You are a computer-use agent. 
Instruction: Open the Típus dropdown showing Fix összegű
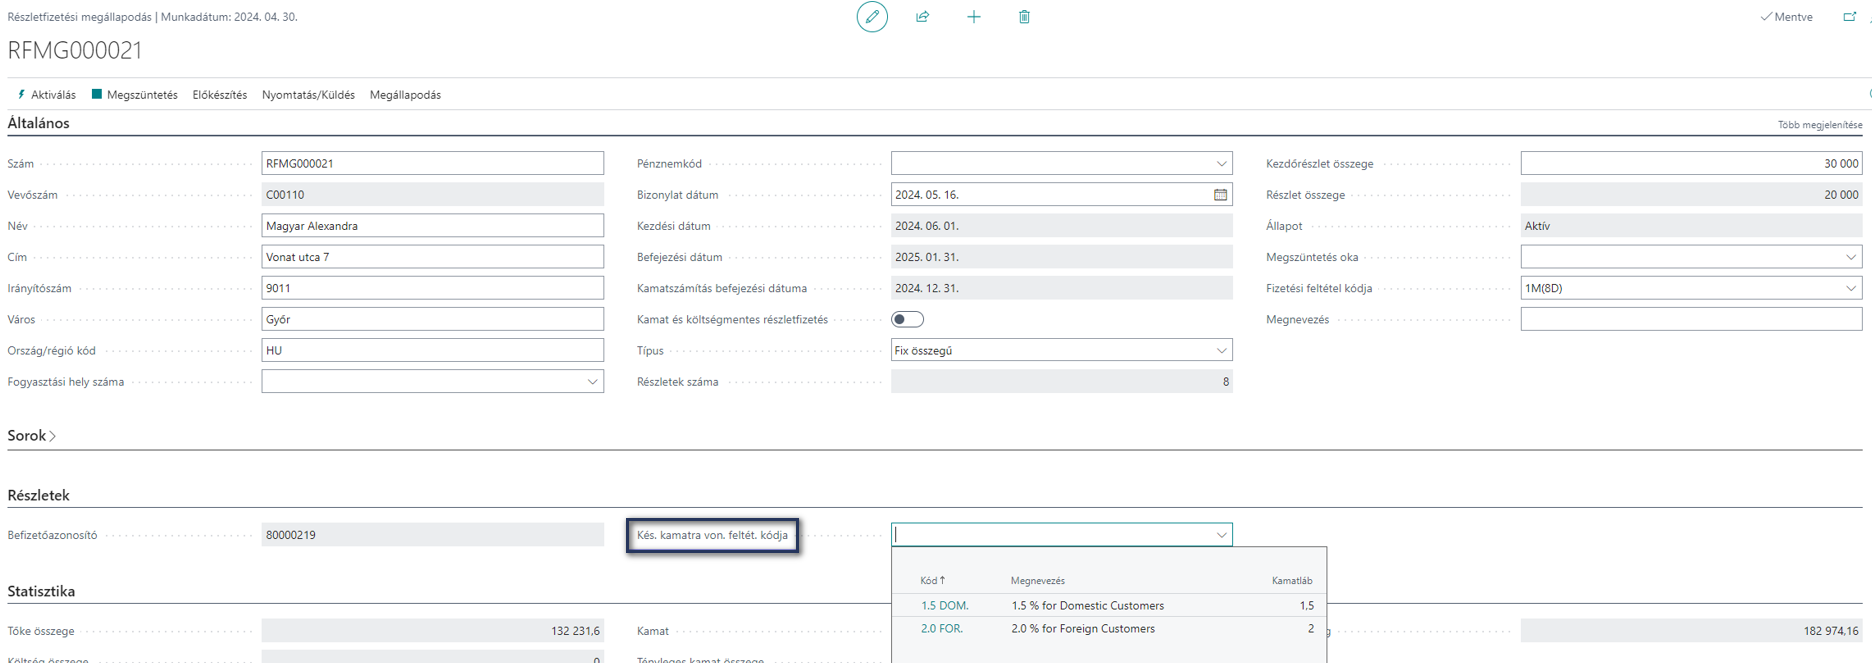[1221, 351]
